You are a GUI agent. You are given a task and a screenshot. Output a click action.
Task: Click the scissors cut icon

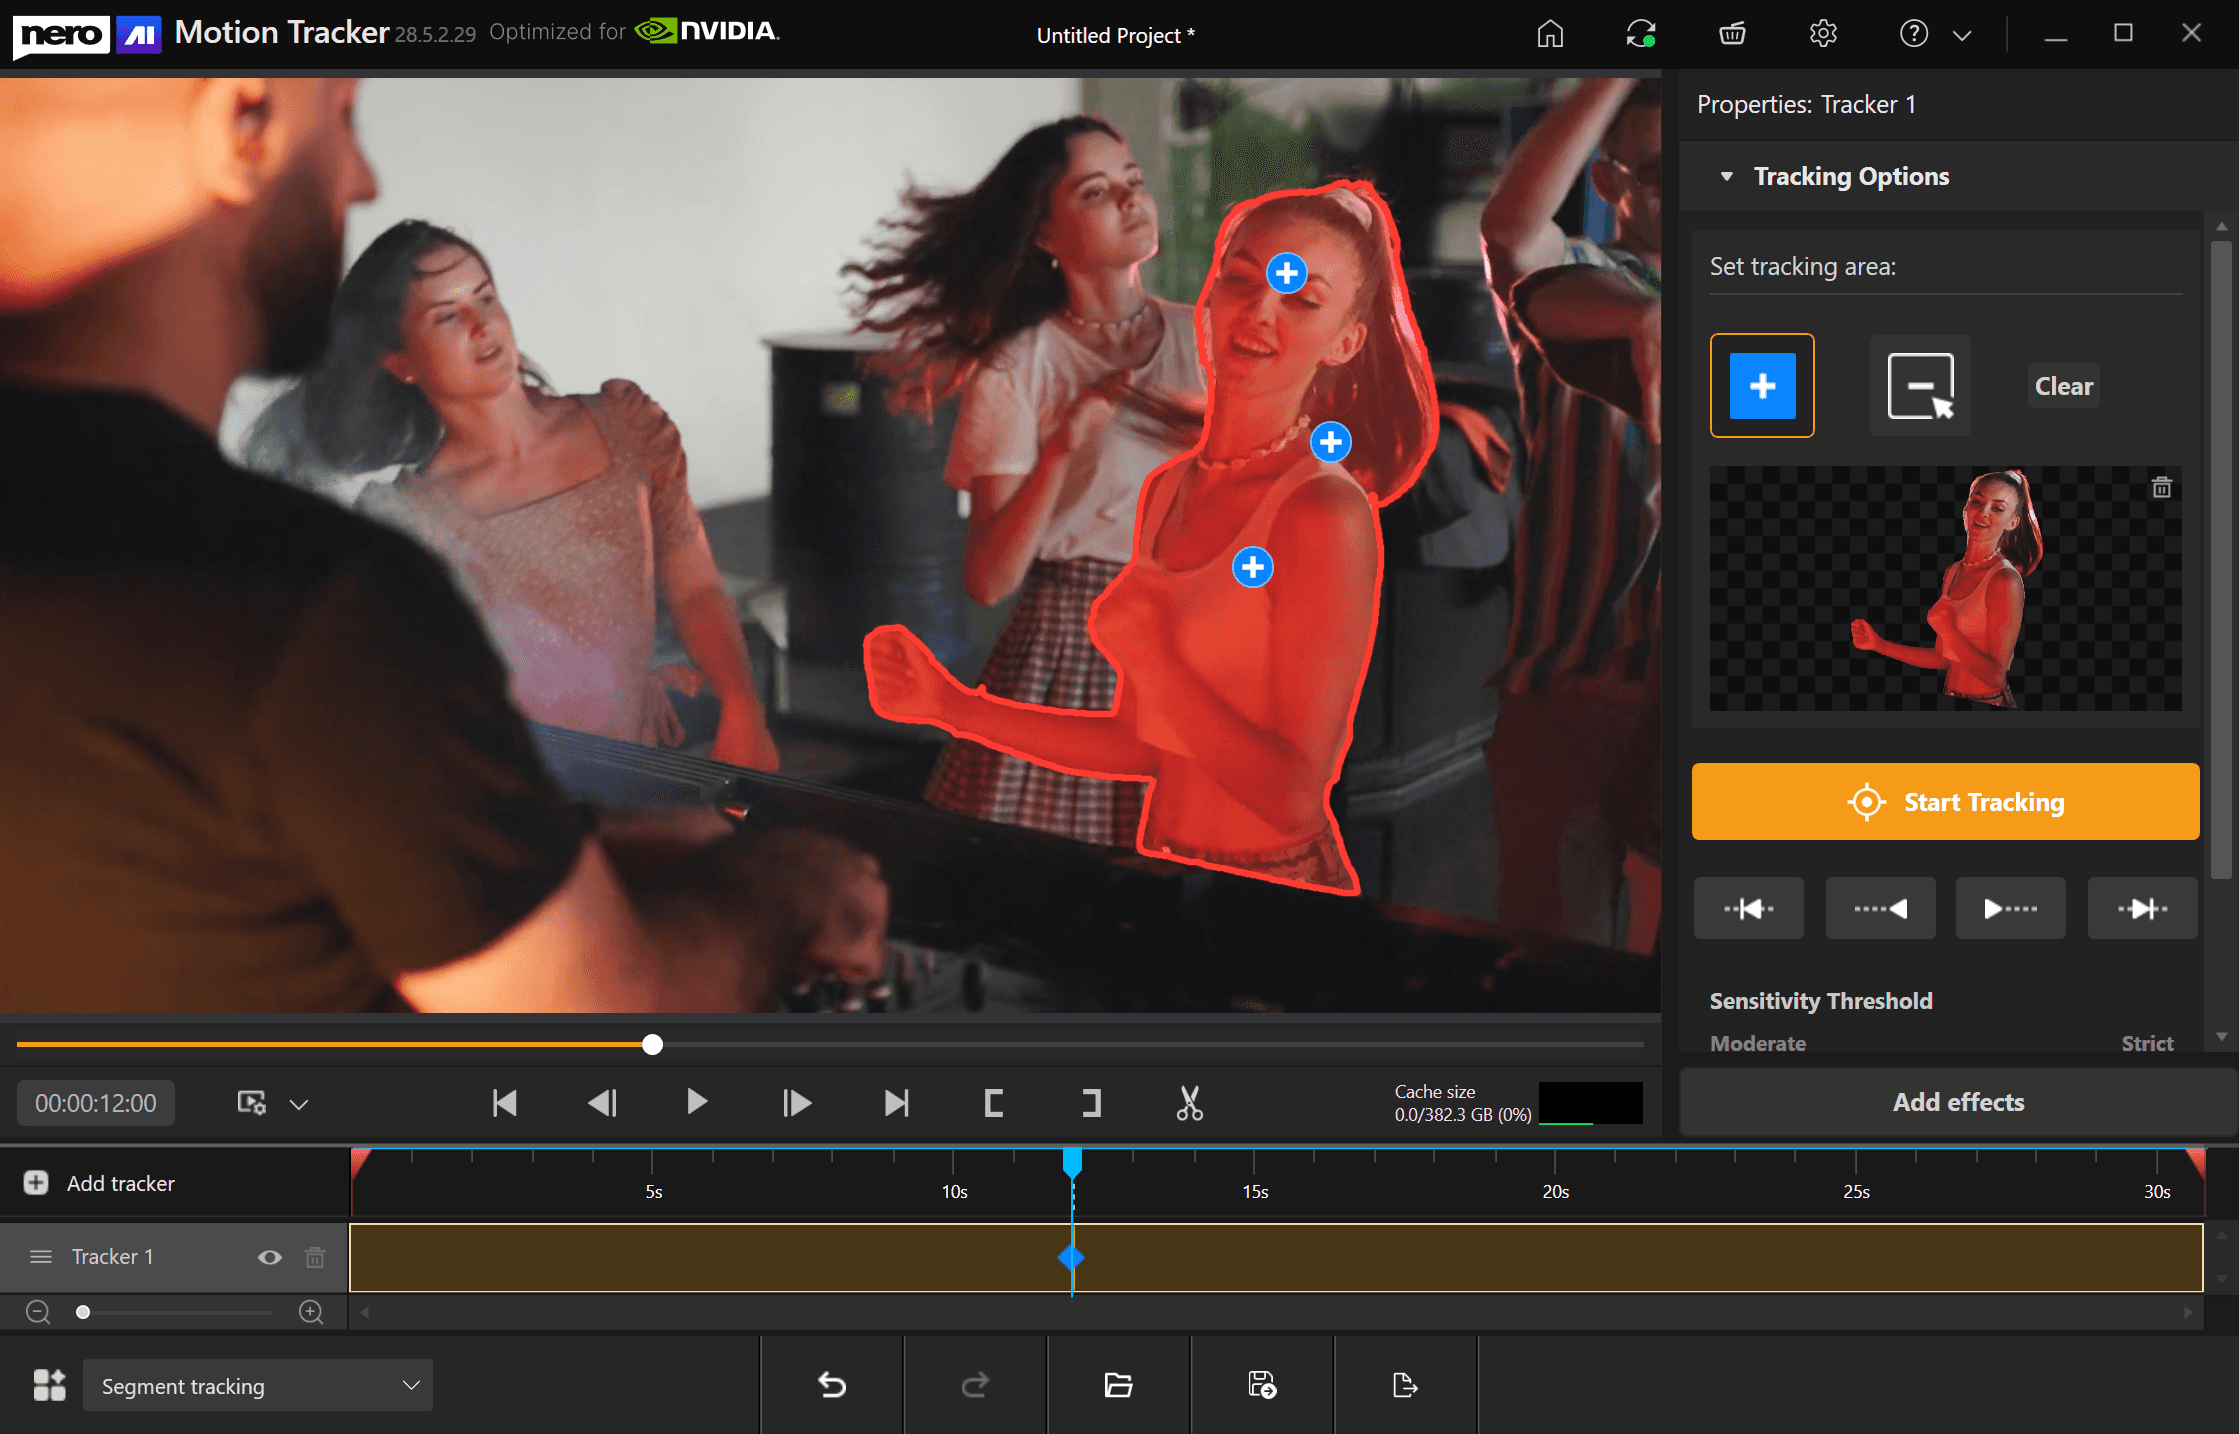pos(1189,1103)
